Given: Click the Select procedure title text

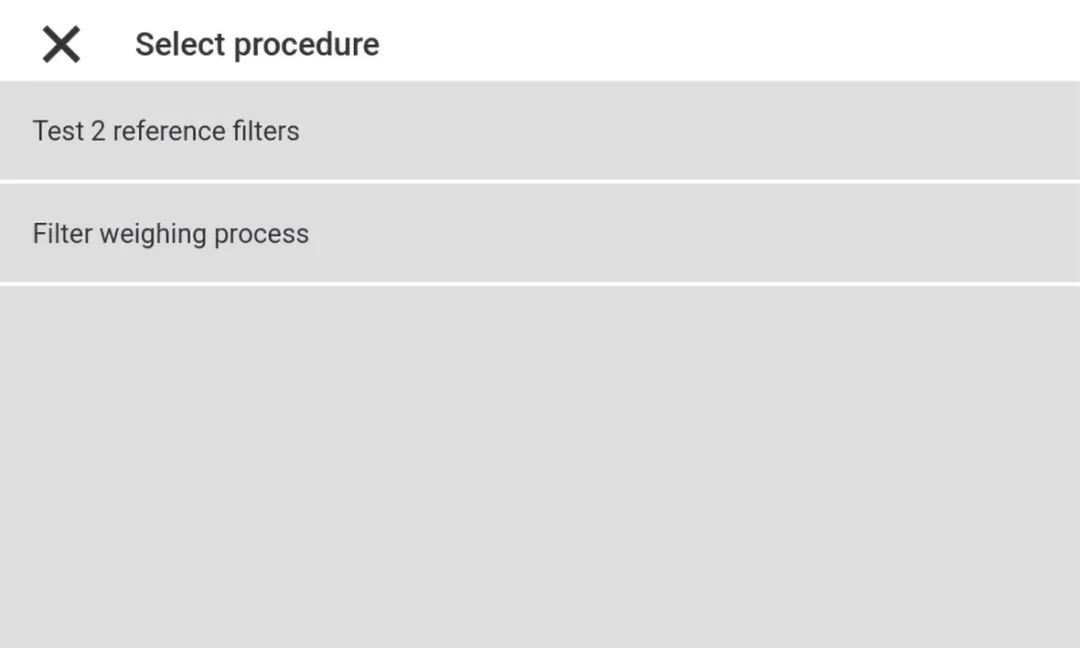Looking at the screenshot, I should point(257,45).
